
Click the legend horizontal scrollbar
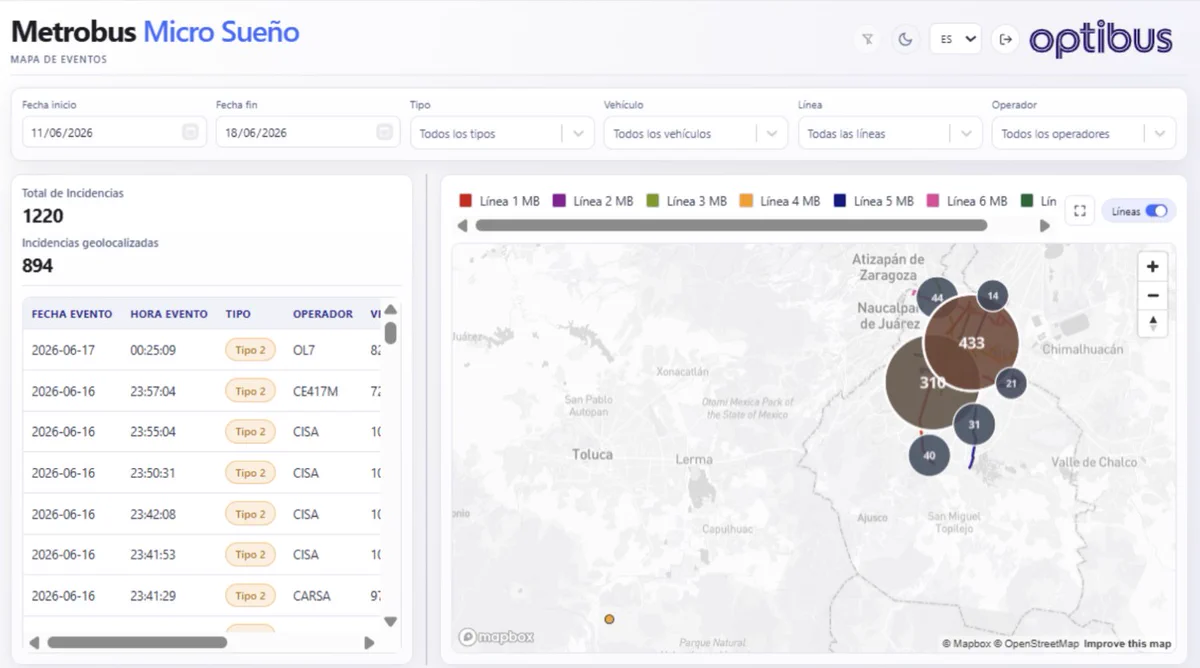pyautogui.click(x=731, y=226)
